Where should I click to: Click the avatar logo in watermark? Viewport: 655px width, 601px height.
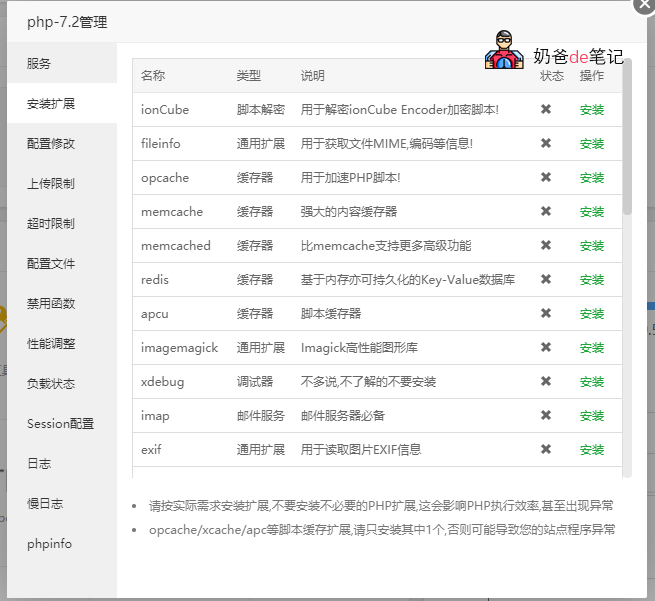(x=504, y=50)
